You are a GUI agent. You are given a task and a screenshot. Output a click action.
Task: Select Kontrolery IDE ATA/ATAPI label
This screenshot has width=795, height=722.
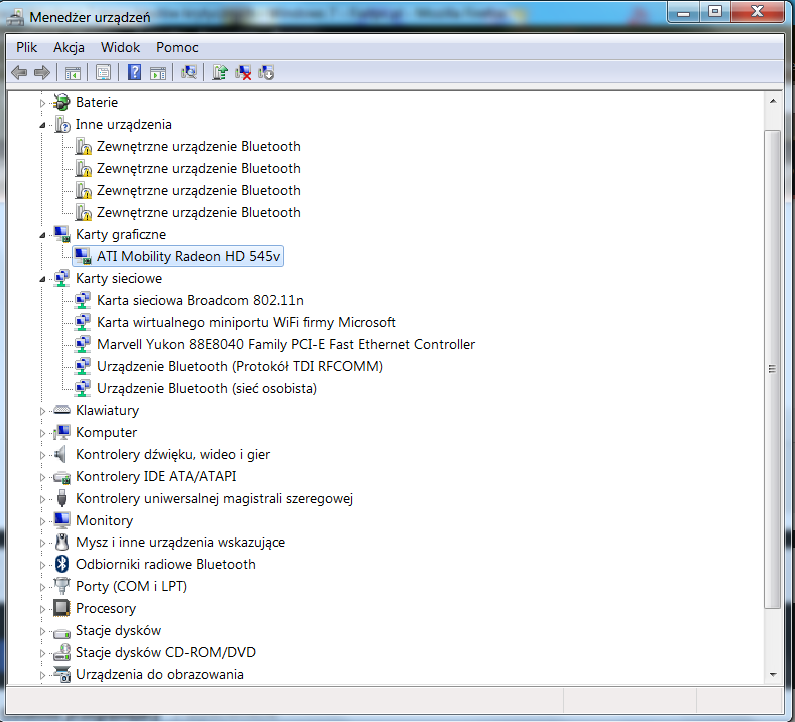point(156,476)
